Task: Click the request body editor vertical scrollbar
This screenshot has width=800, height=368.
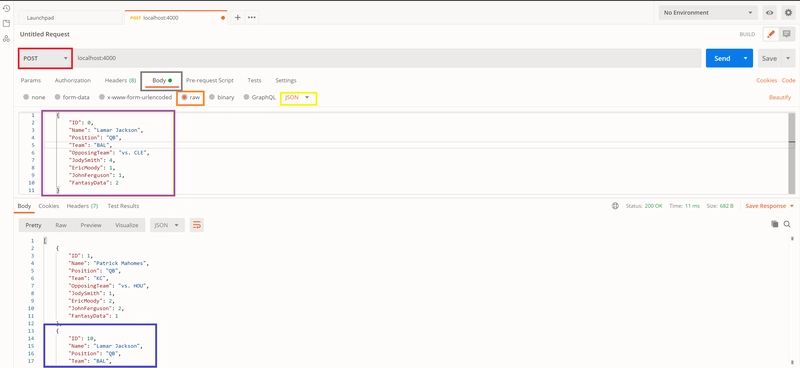Action: tap(791, 153)
